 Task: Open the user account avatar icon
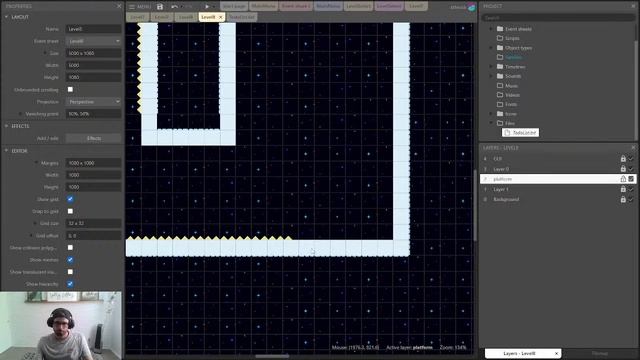pos(471,7)
